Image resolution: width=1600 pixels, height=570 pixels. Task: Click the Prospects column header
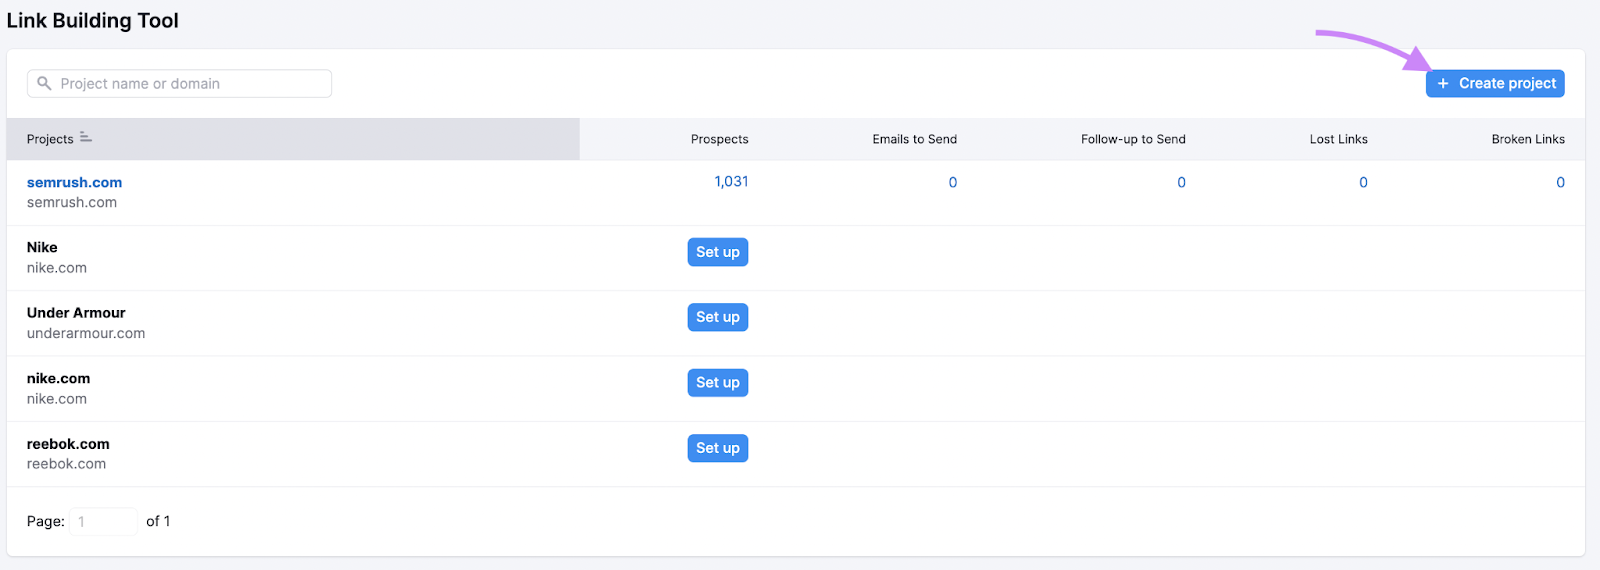click(719, 139)
